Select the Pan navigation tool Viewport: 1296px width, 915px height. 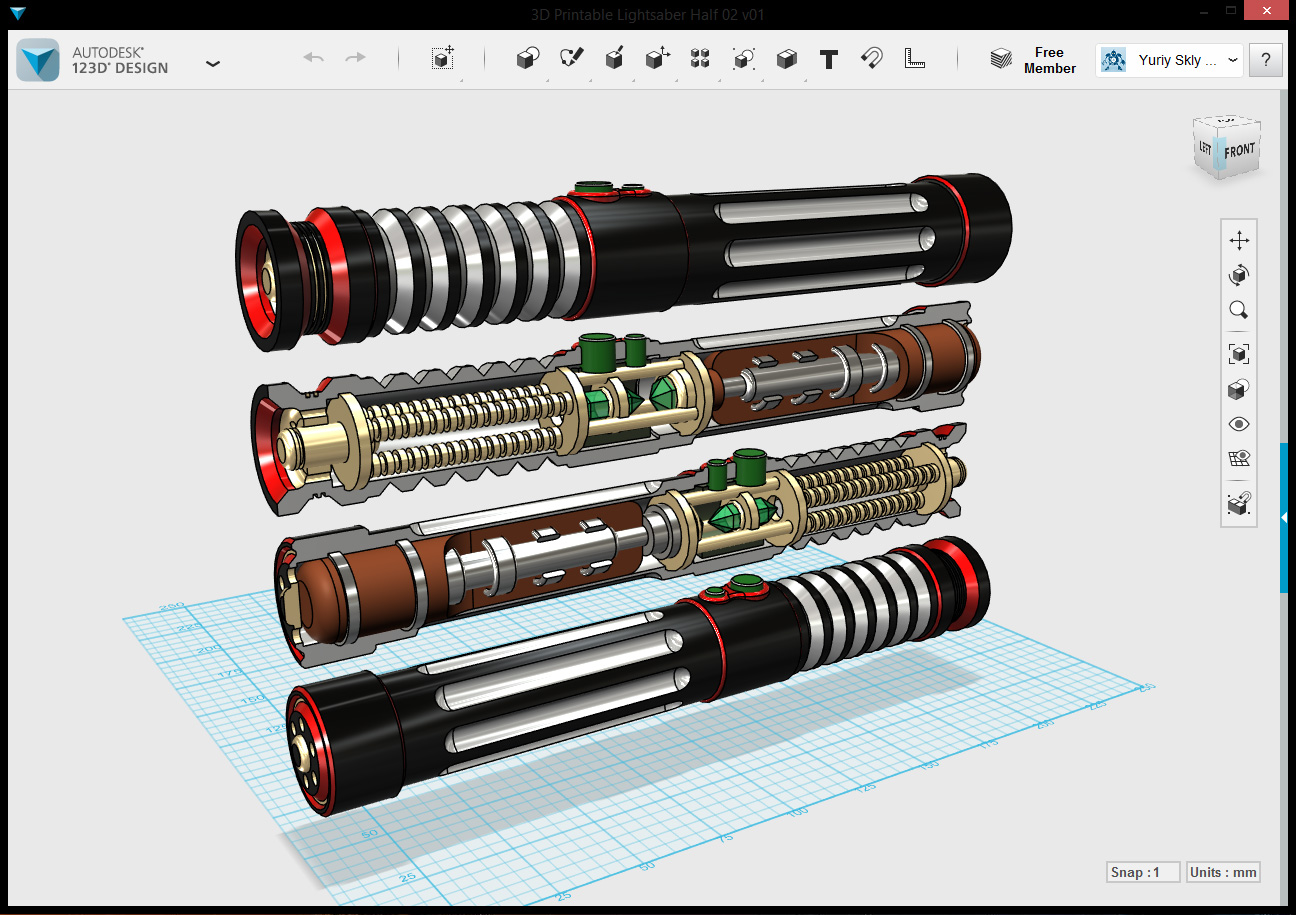[1239, 241]
